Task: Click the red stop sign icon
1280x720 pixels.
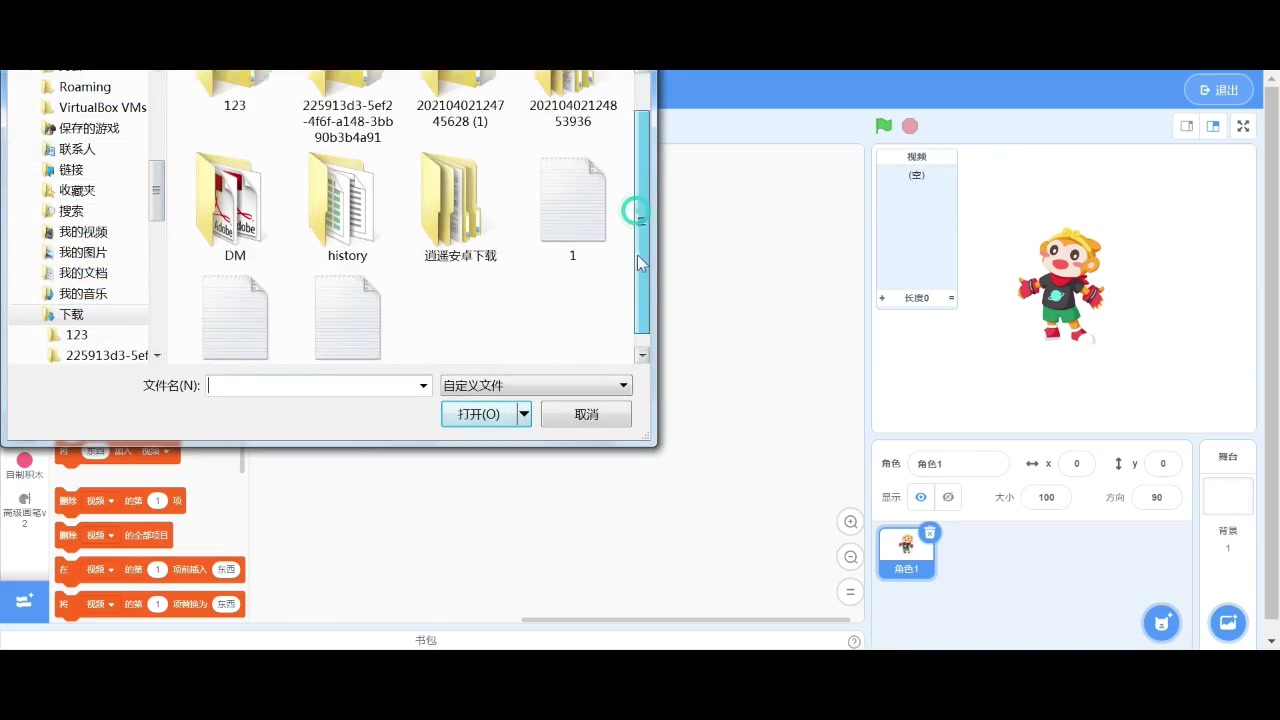Action: pos(909,125)
